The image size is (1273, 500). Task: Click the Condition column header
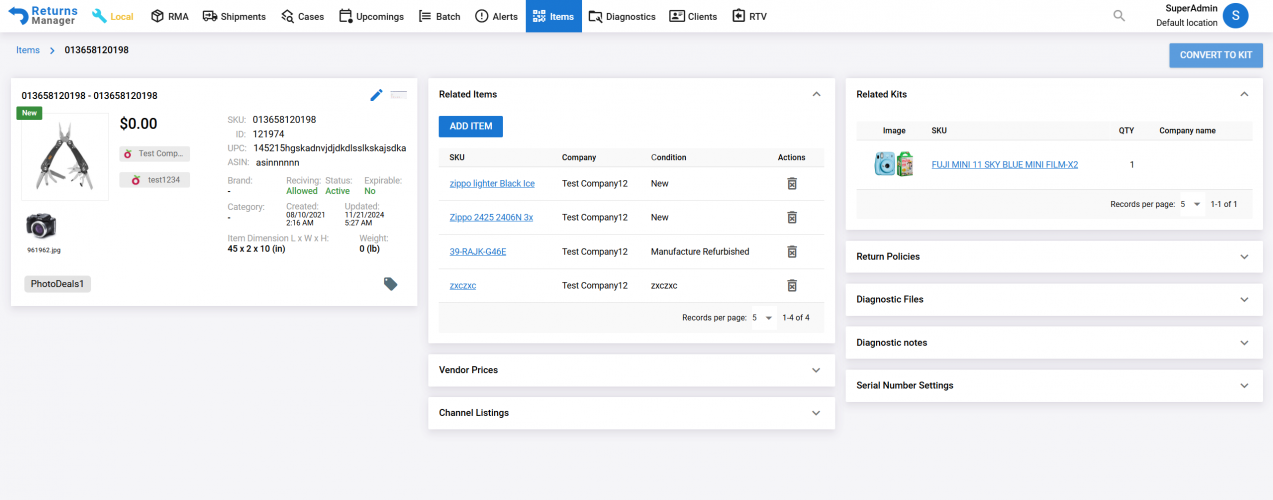coord(669,158)
